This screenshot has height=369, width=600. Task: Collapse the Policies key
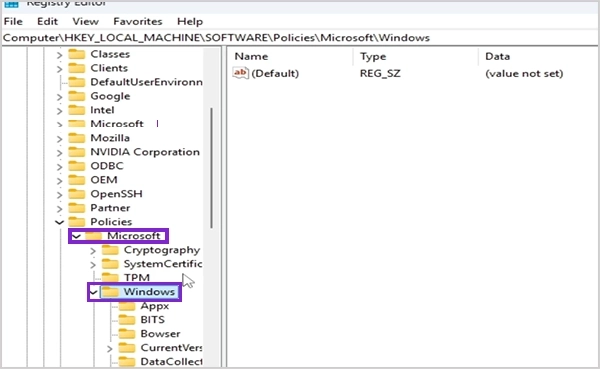click(x=59, y=222)
